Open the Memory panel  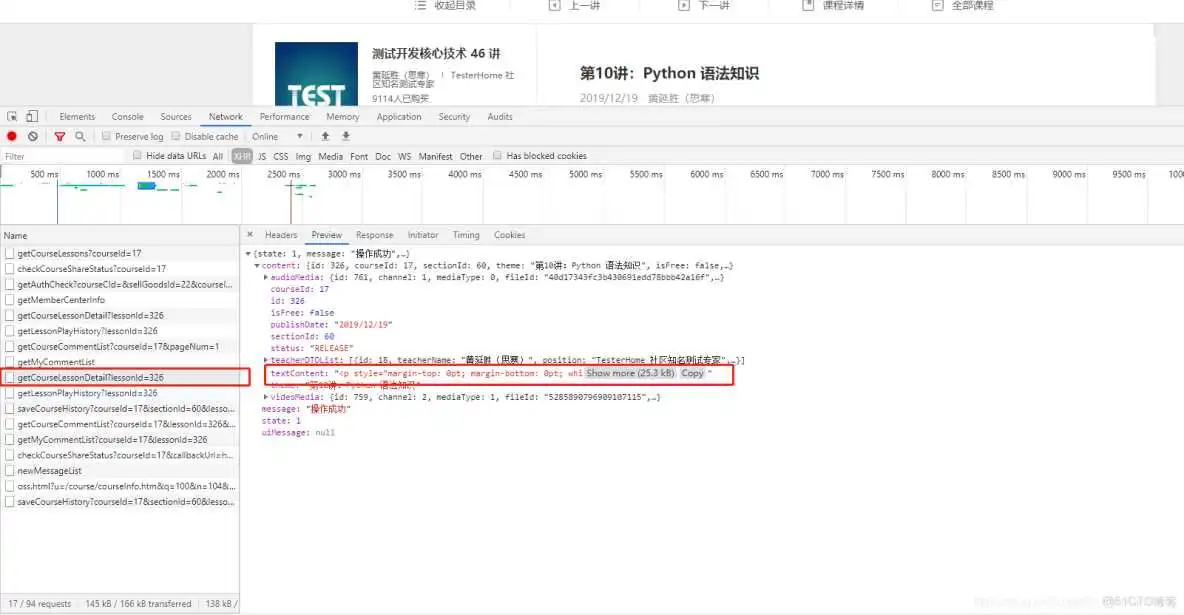343,116
